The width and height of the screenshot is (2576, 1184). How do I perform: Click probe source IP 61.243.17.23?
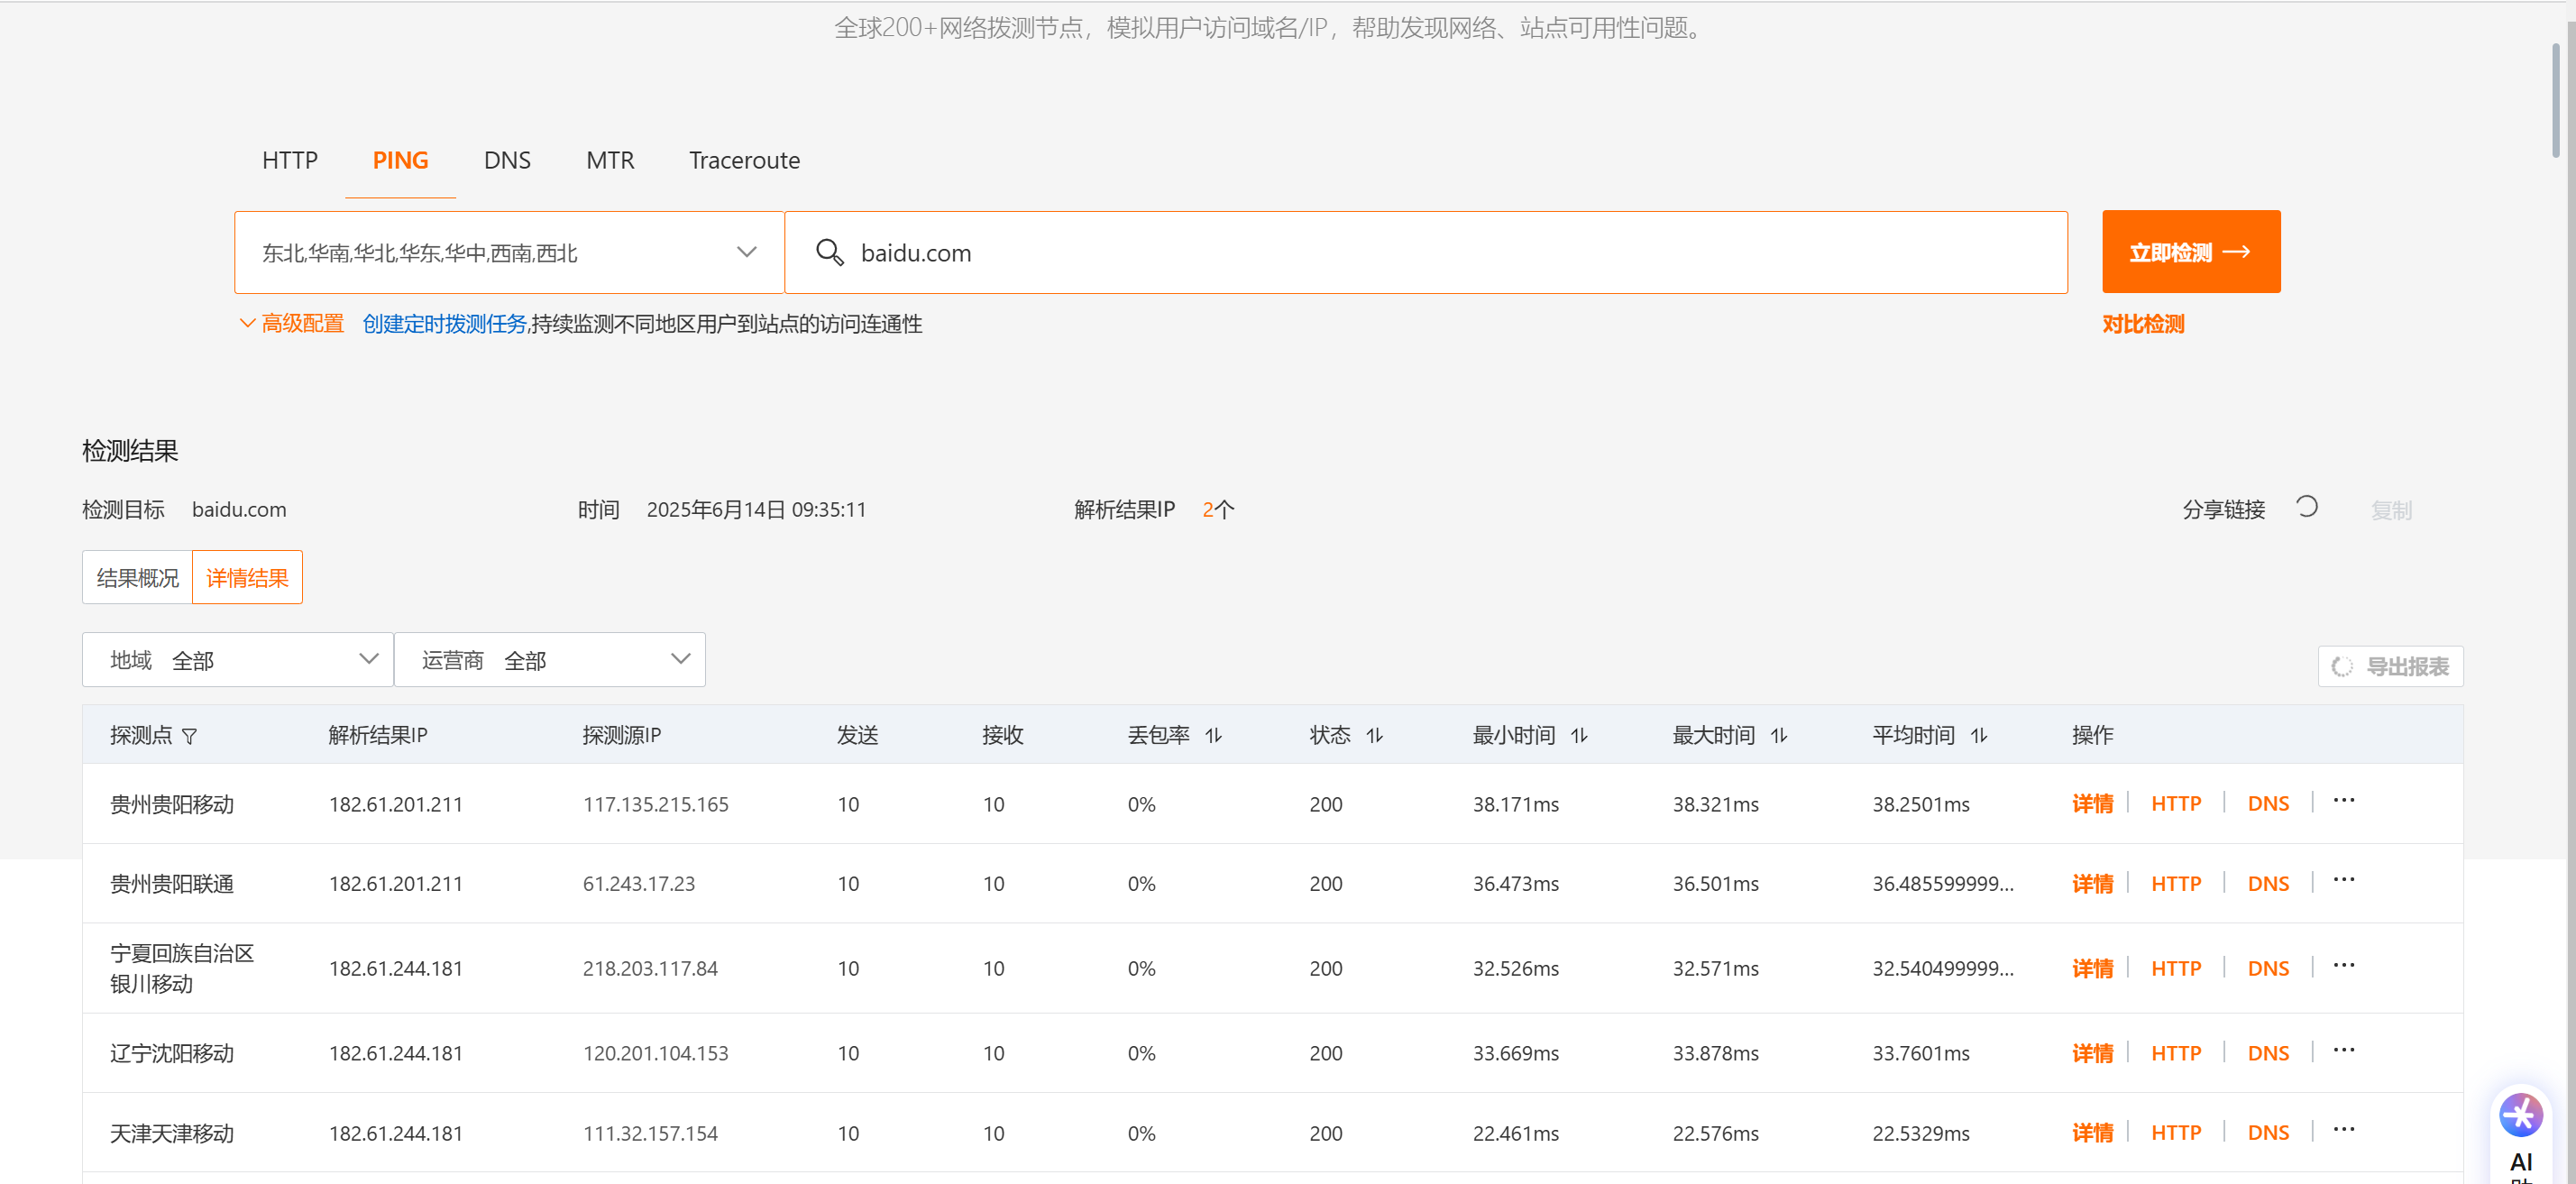(639, 884)
